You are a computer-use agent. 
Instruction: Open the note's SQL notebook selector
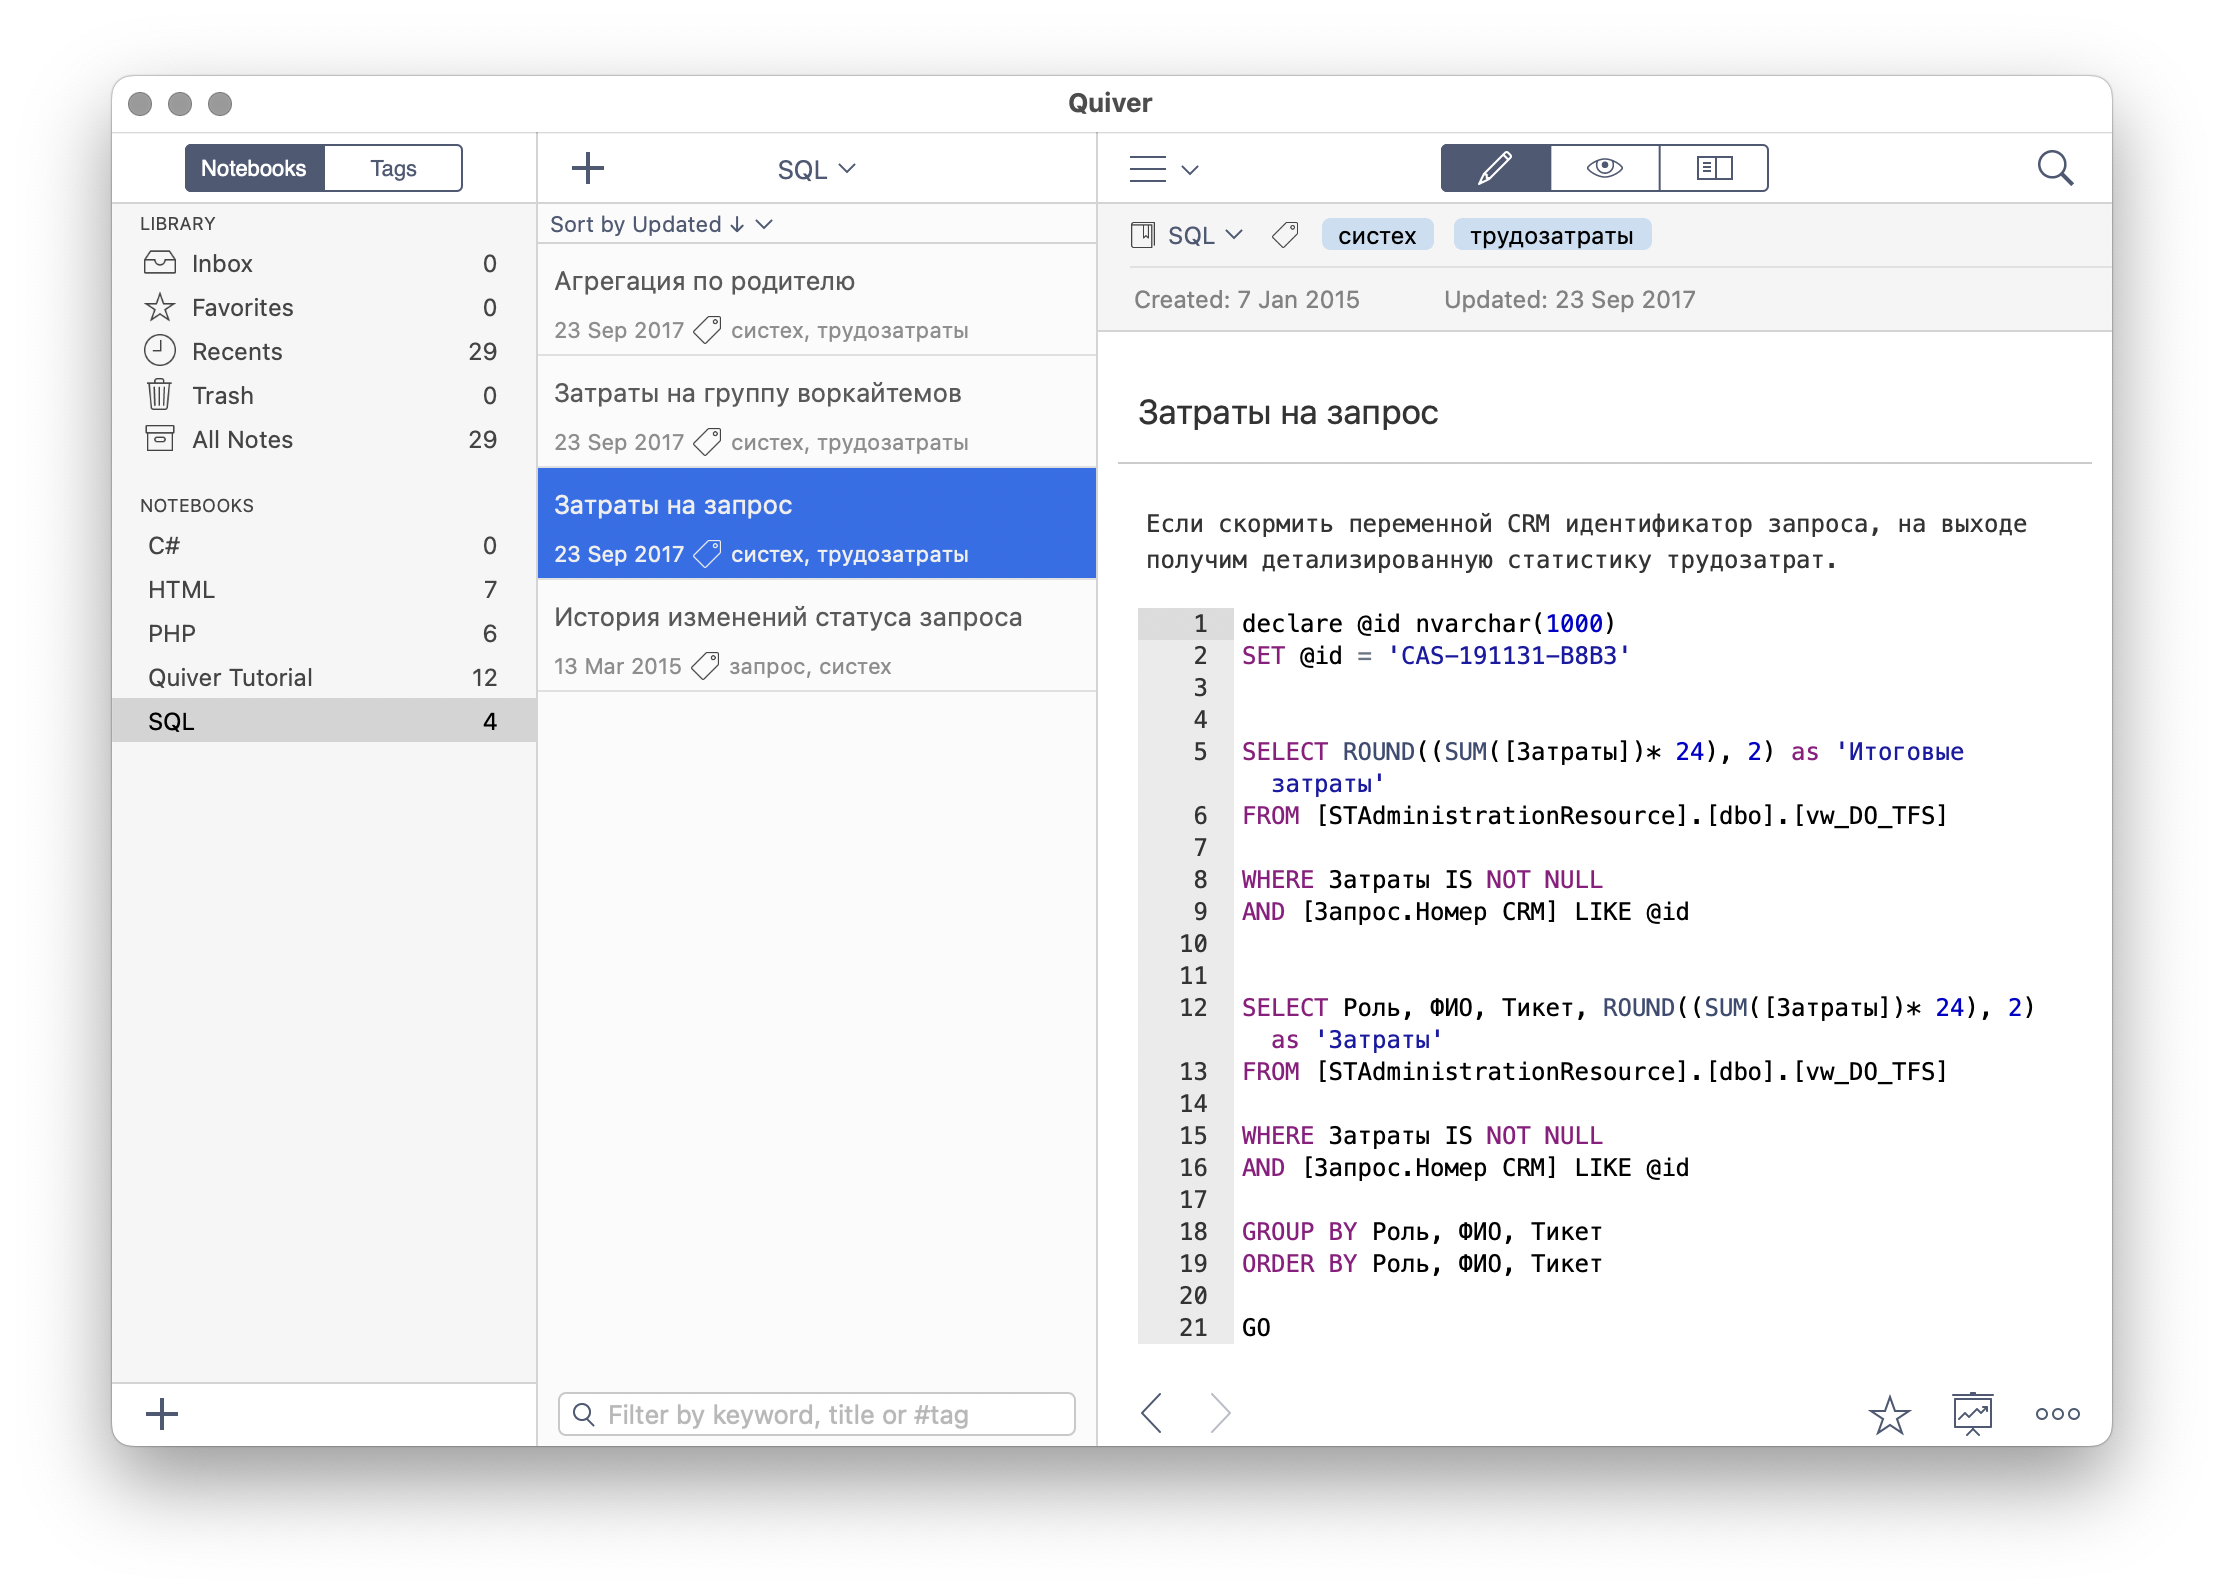[1205, 235]
